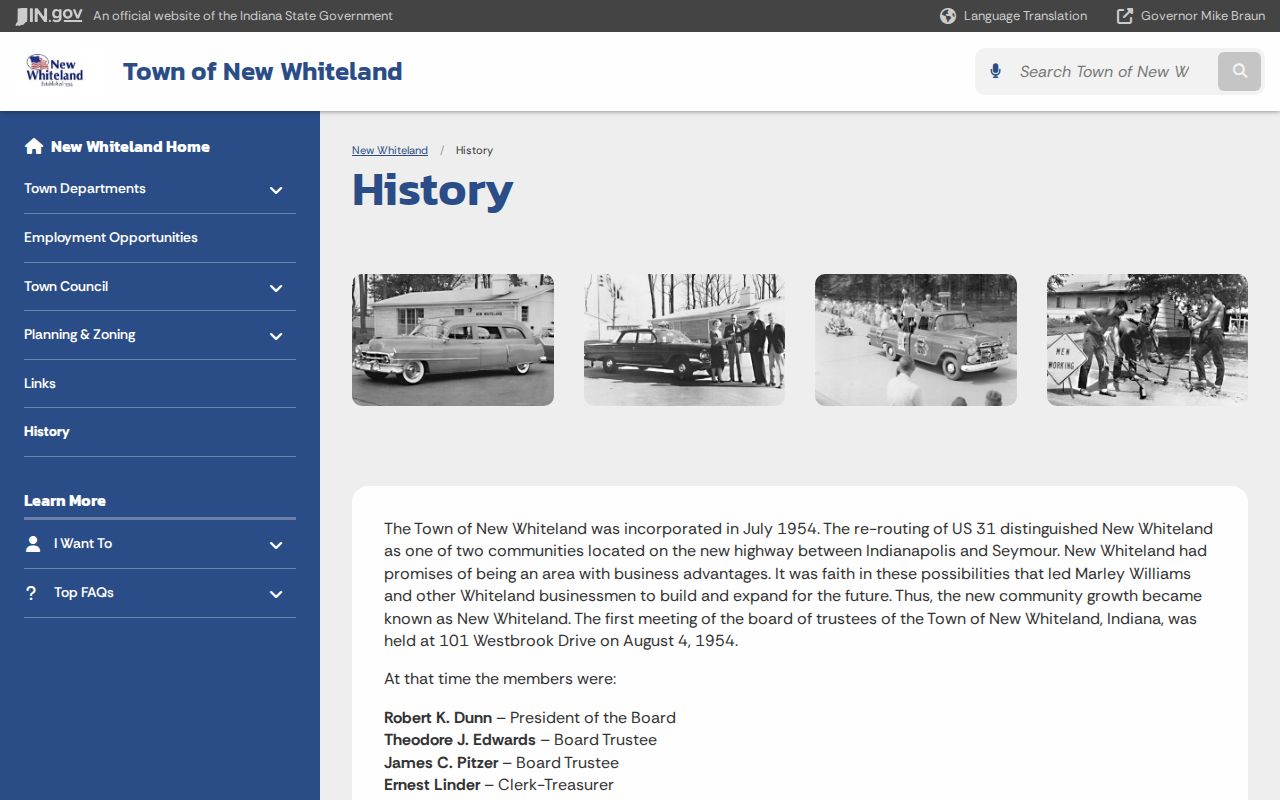Open the pickup truck parade photo
Viewport: 1280px width, 800px height.
click(916, 340)
